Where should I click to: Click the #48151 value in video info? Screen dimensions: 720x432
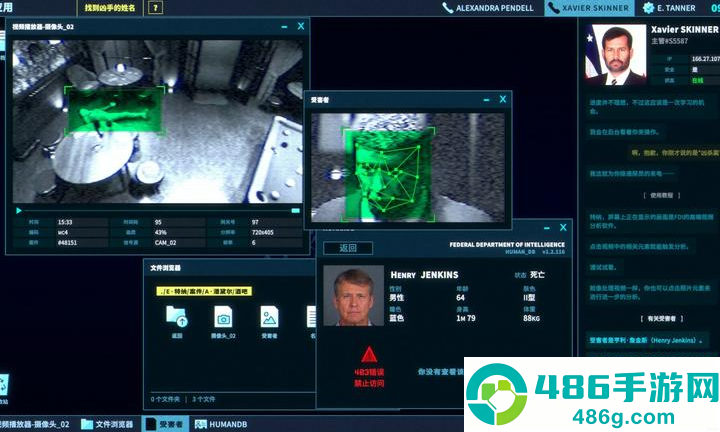point(67,242)
